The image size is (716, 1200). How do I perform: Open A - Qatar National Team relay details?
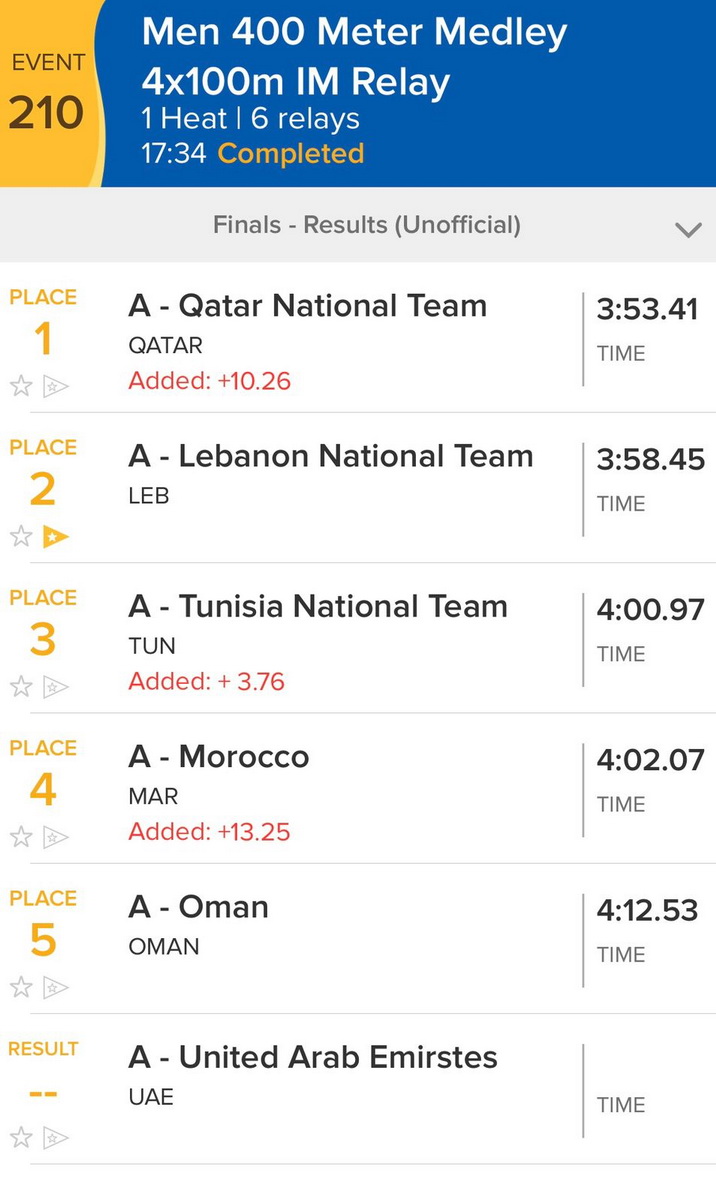[308, 306]
